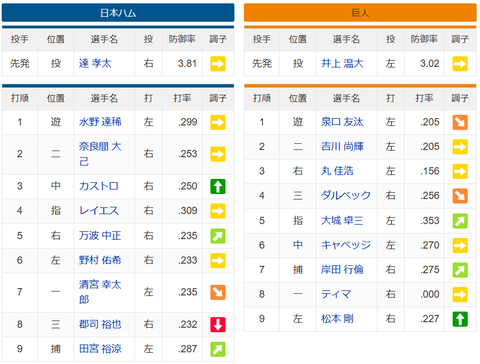Open player link 岸田 行倫
The width and height of the screenshot is (480, 364).
(342, 270)
